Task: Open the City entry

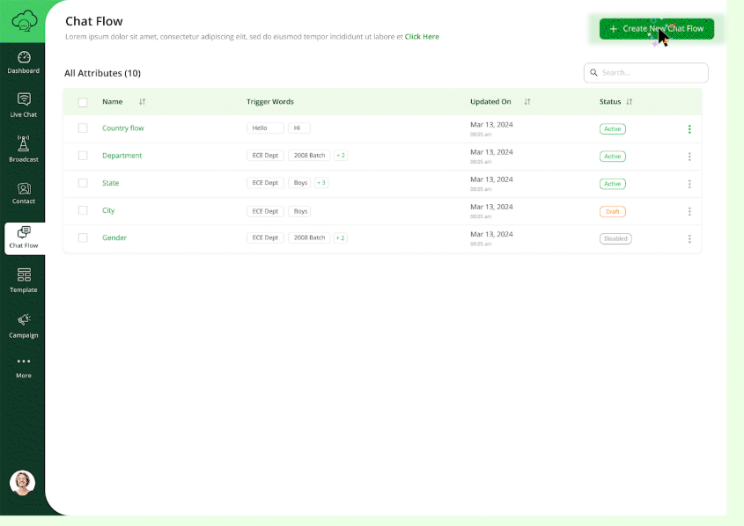Action: pos(108,210)
